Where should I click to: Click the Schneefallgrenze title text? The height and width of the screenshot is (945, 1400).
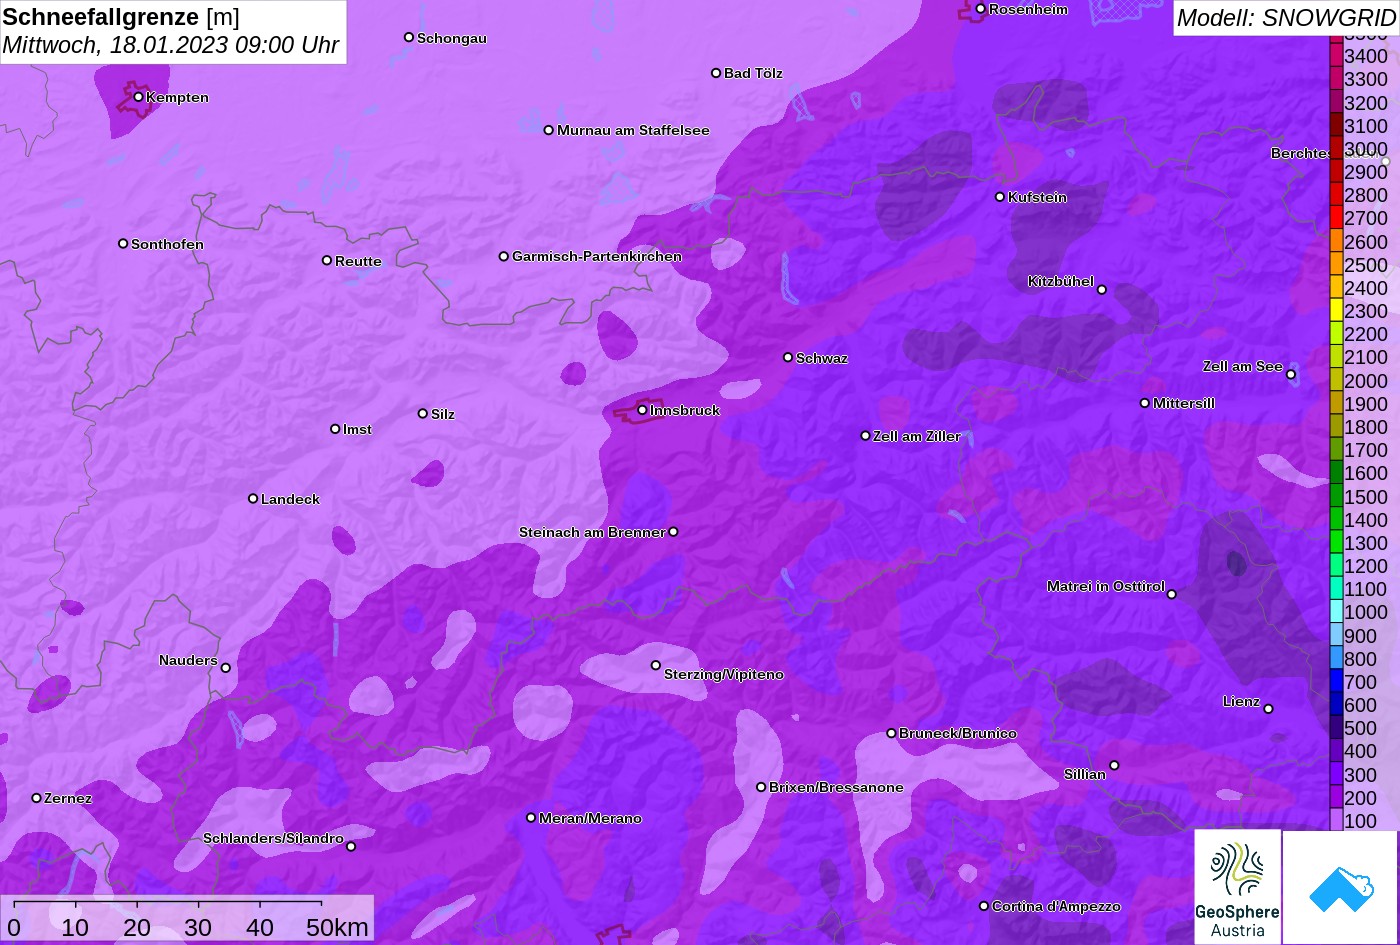101,17
